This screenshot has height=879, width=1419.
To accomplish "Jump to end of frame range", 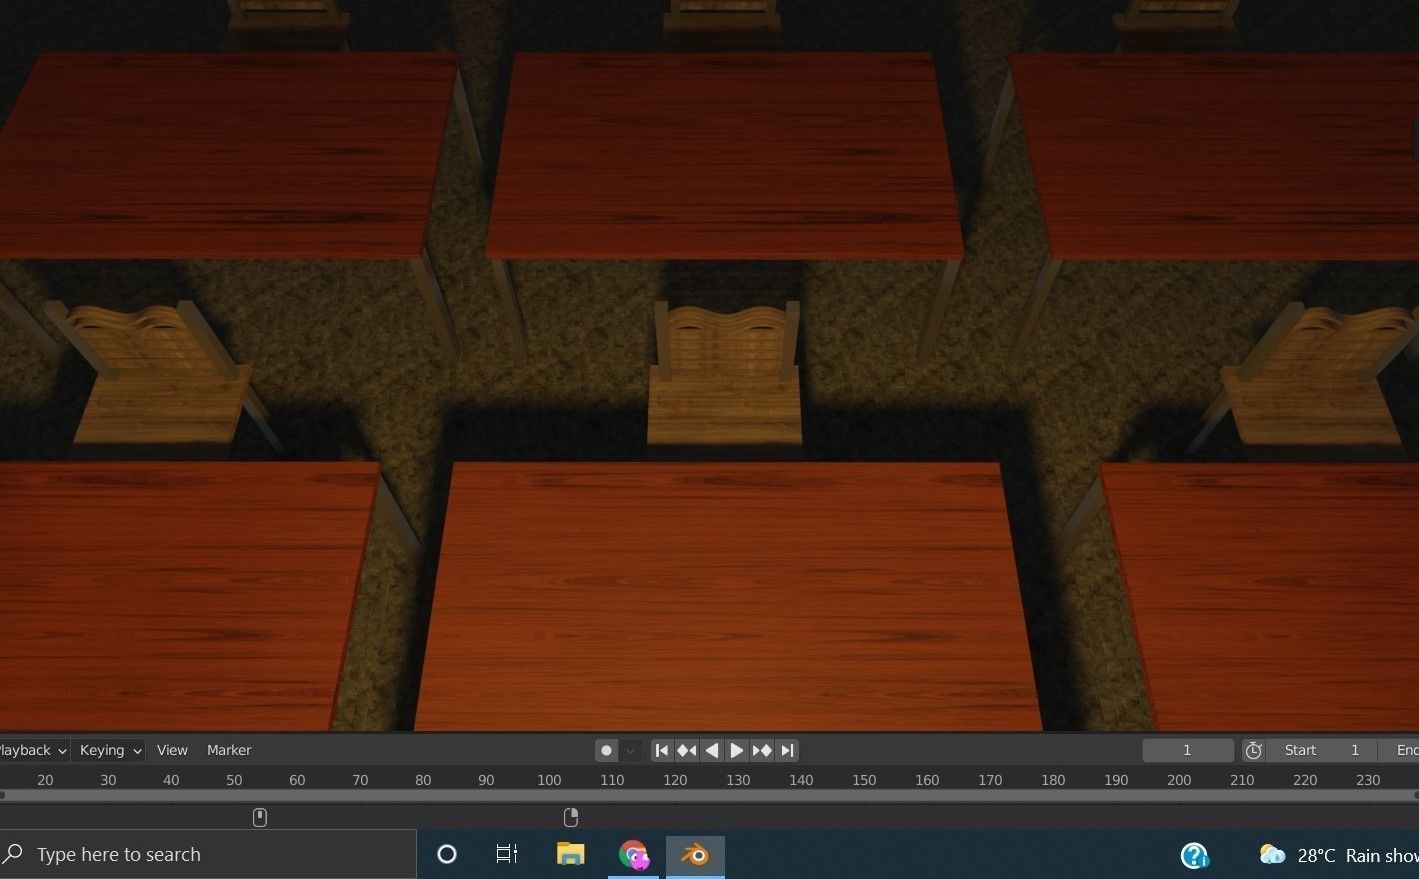I will click(787, 750).
